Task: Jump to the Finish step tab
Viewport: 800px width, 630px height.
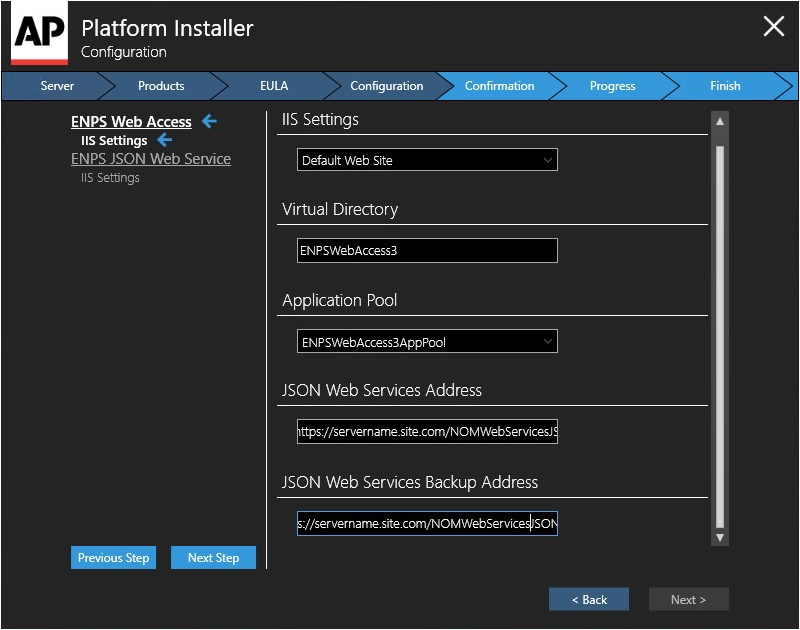Action: [x=725, y=86]
